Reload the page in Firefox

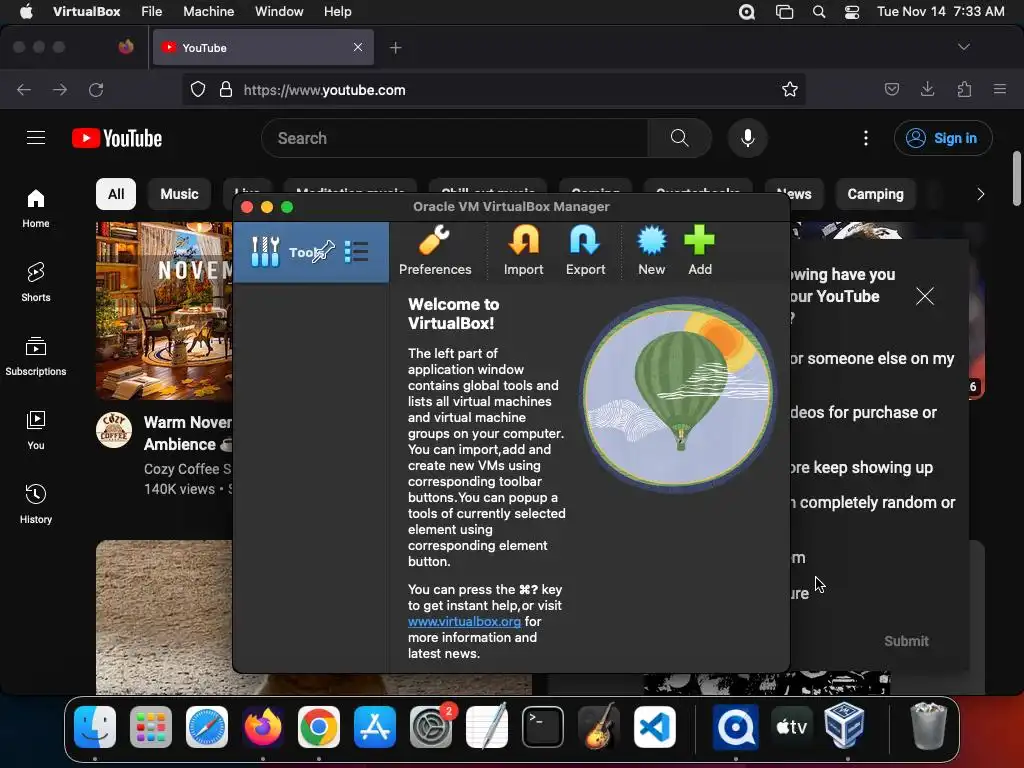96,89
